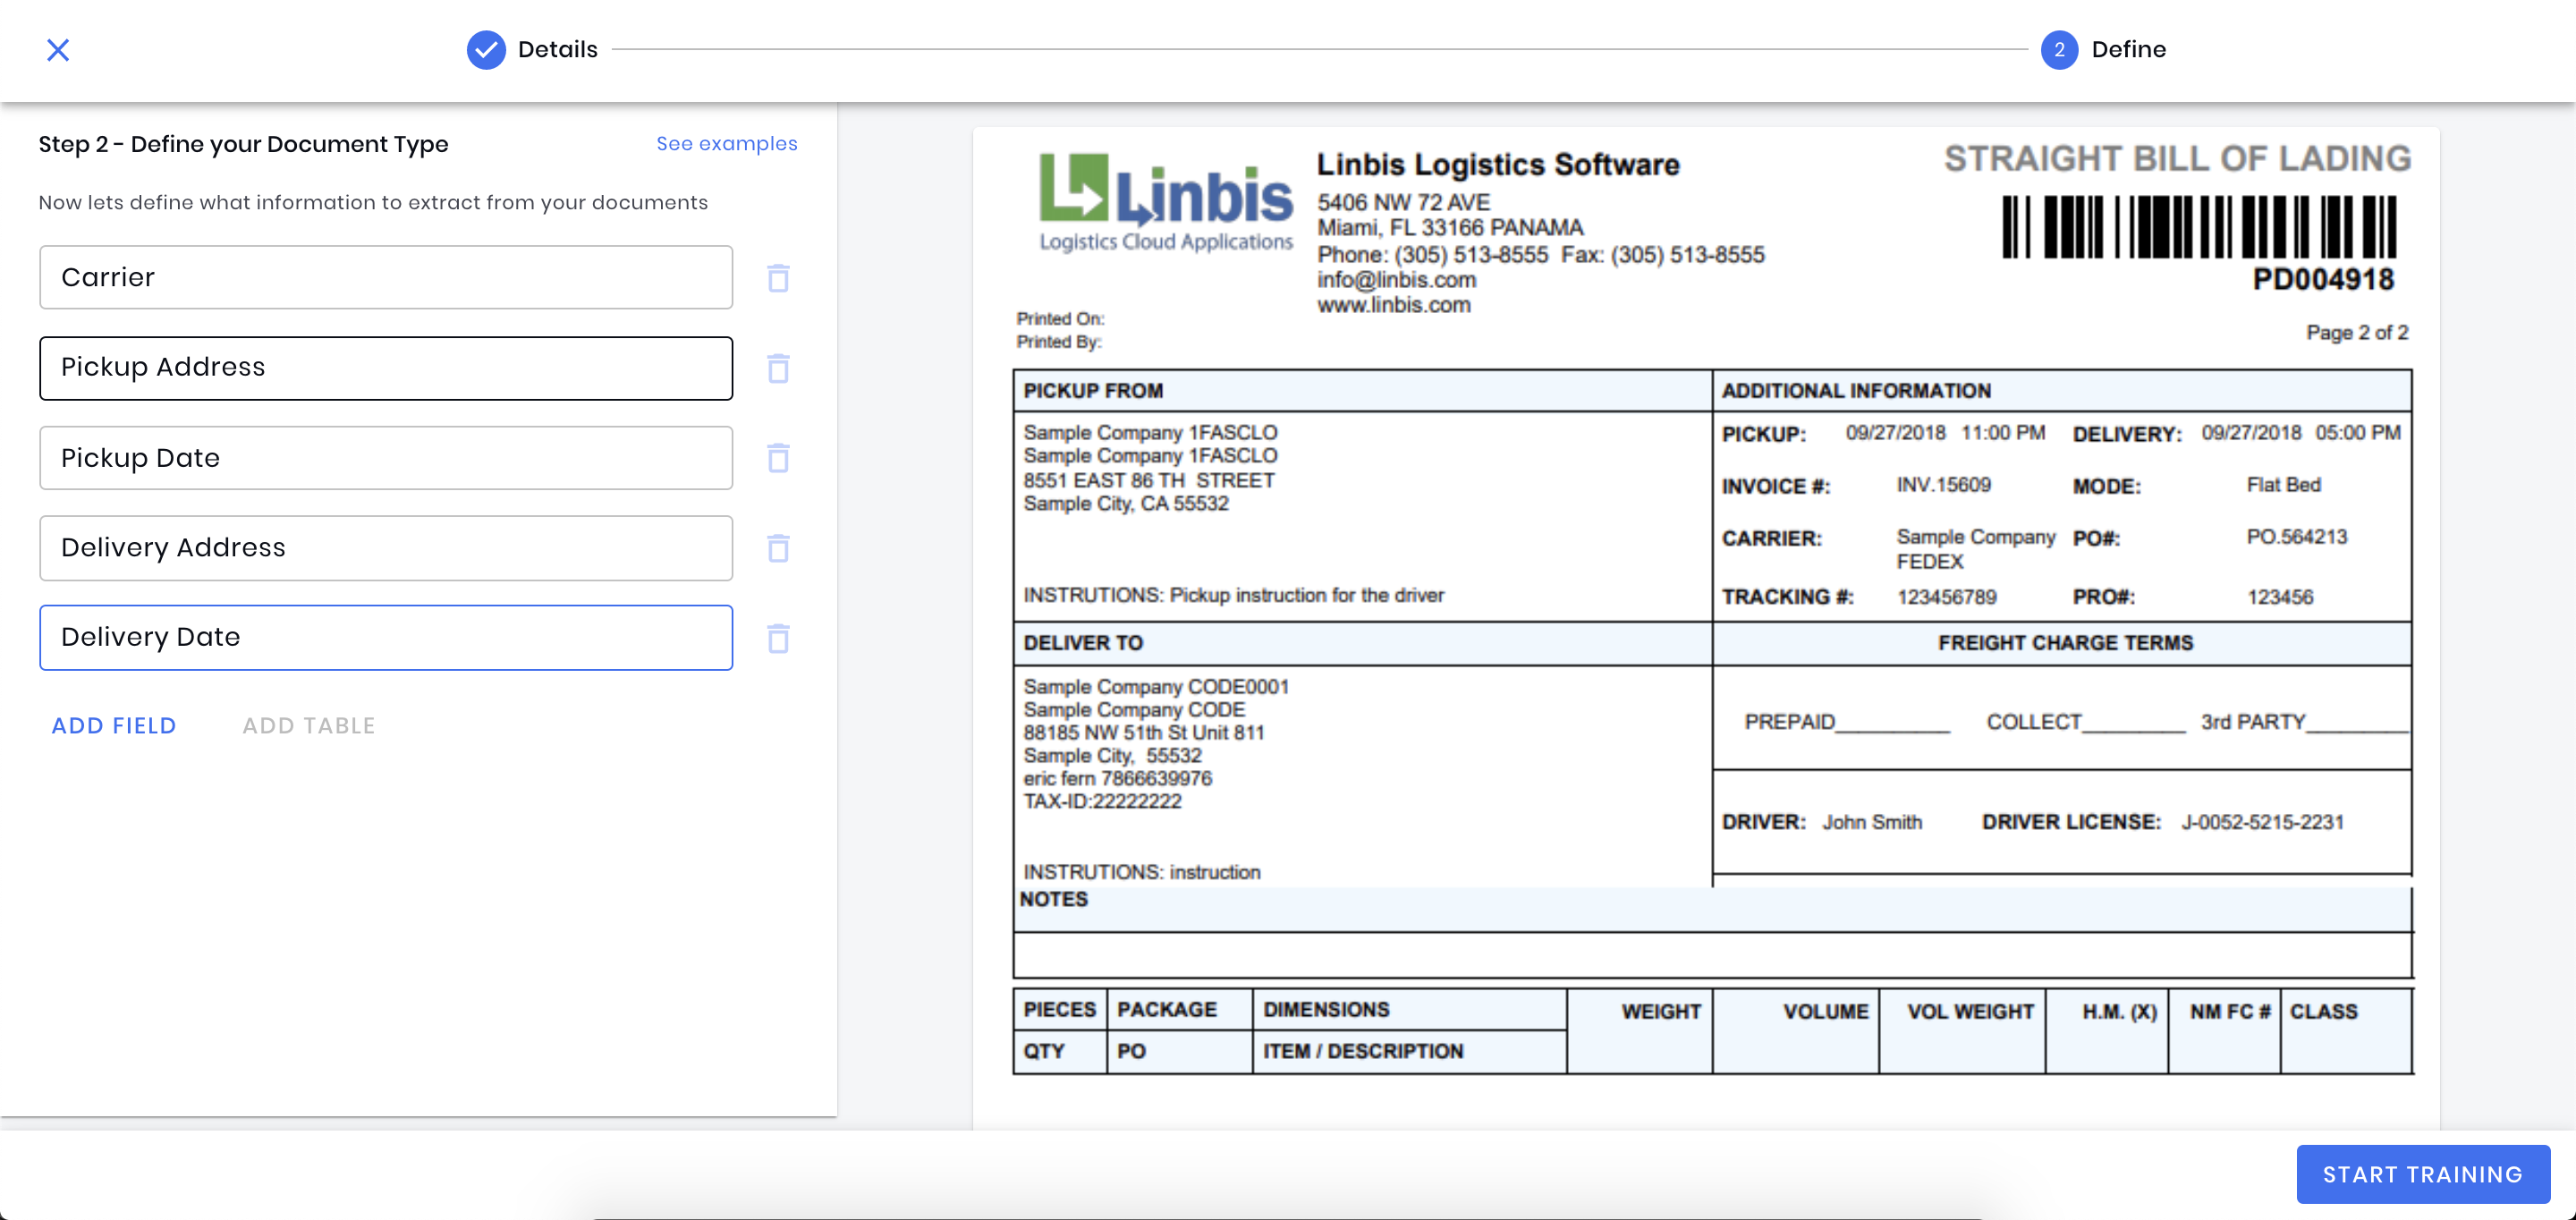Screen dimensions: 2576x1220
Task: Click the Details step checkmark icon
Action: click(486, 50)
